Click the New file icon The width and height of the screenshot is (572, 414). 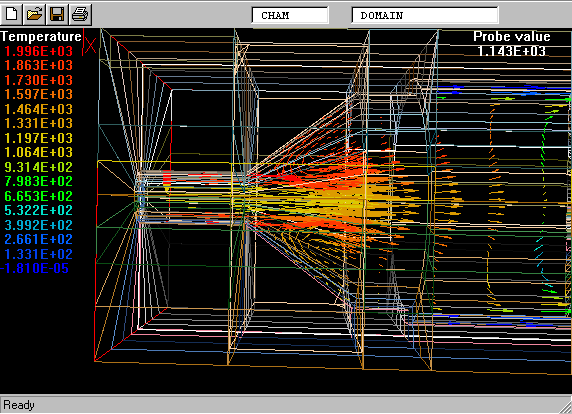pos(12,14)
